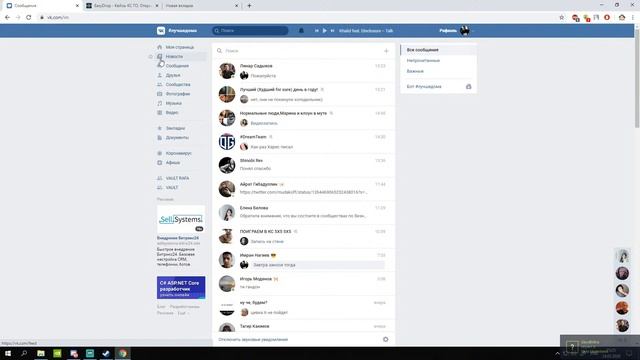Image resolution: width=640 pixels, height=360 pixels.
Task: Select the Все сообщения filter
Action: (x=438, y=50)
